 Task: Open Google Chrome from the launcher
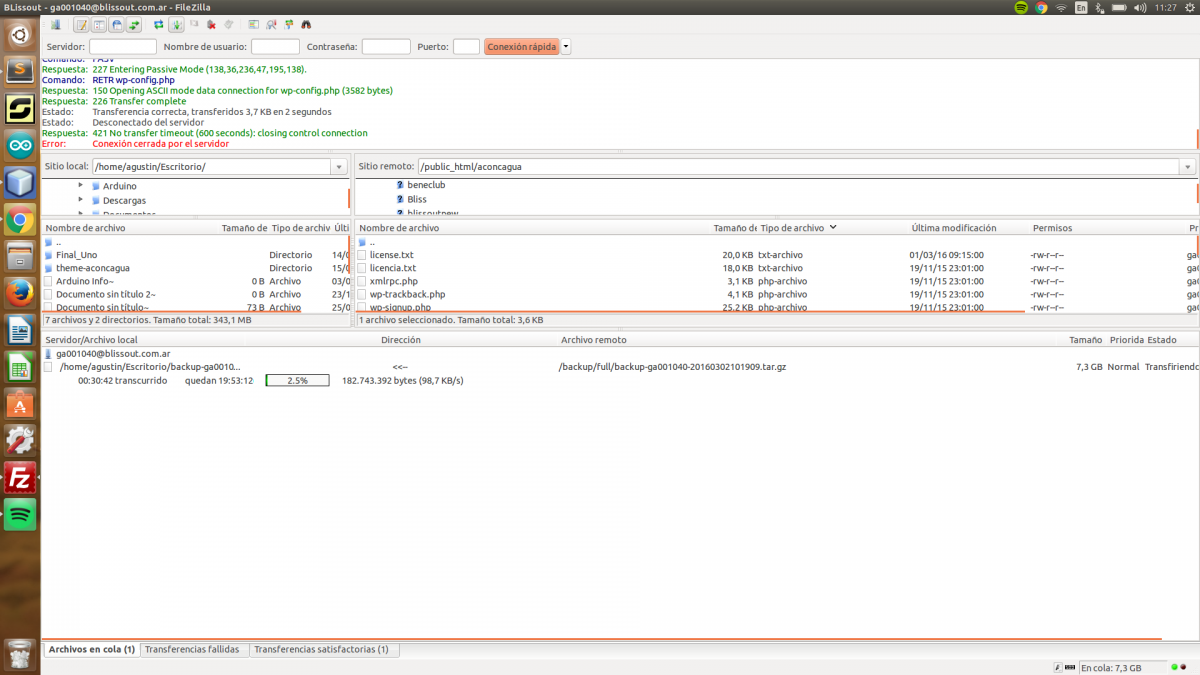[x=21, y=219]
